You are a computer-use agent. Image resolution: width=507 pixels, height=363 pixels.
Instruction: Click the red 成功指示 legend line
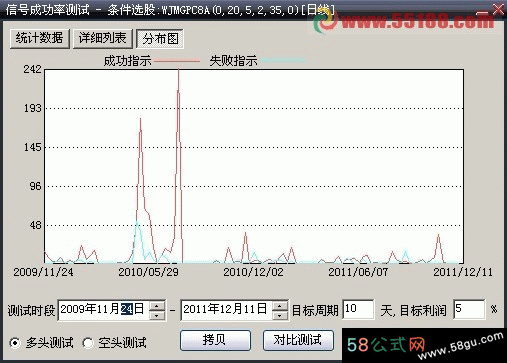coord(177,61)
